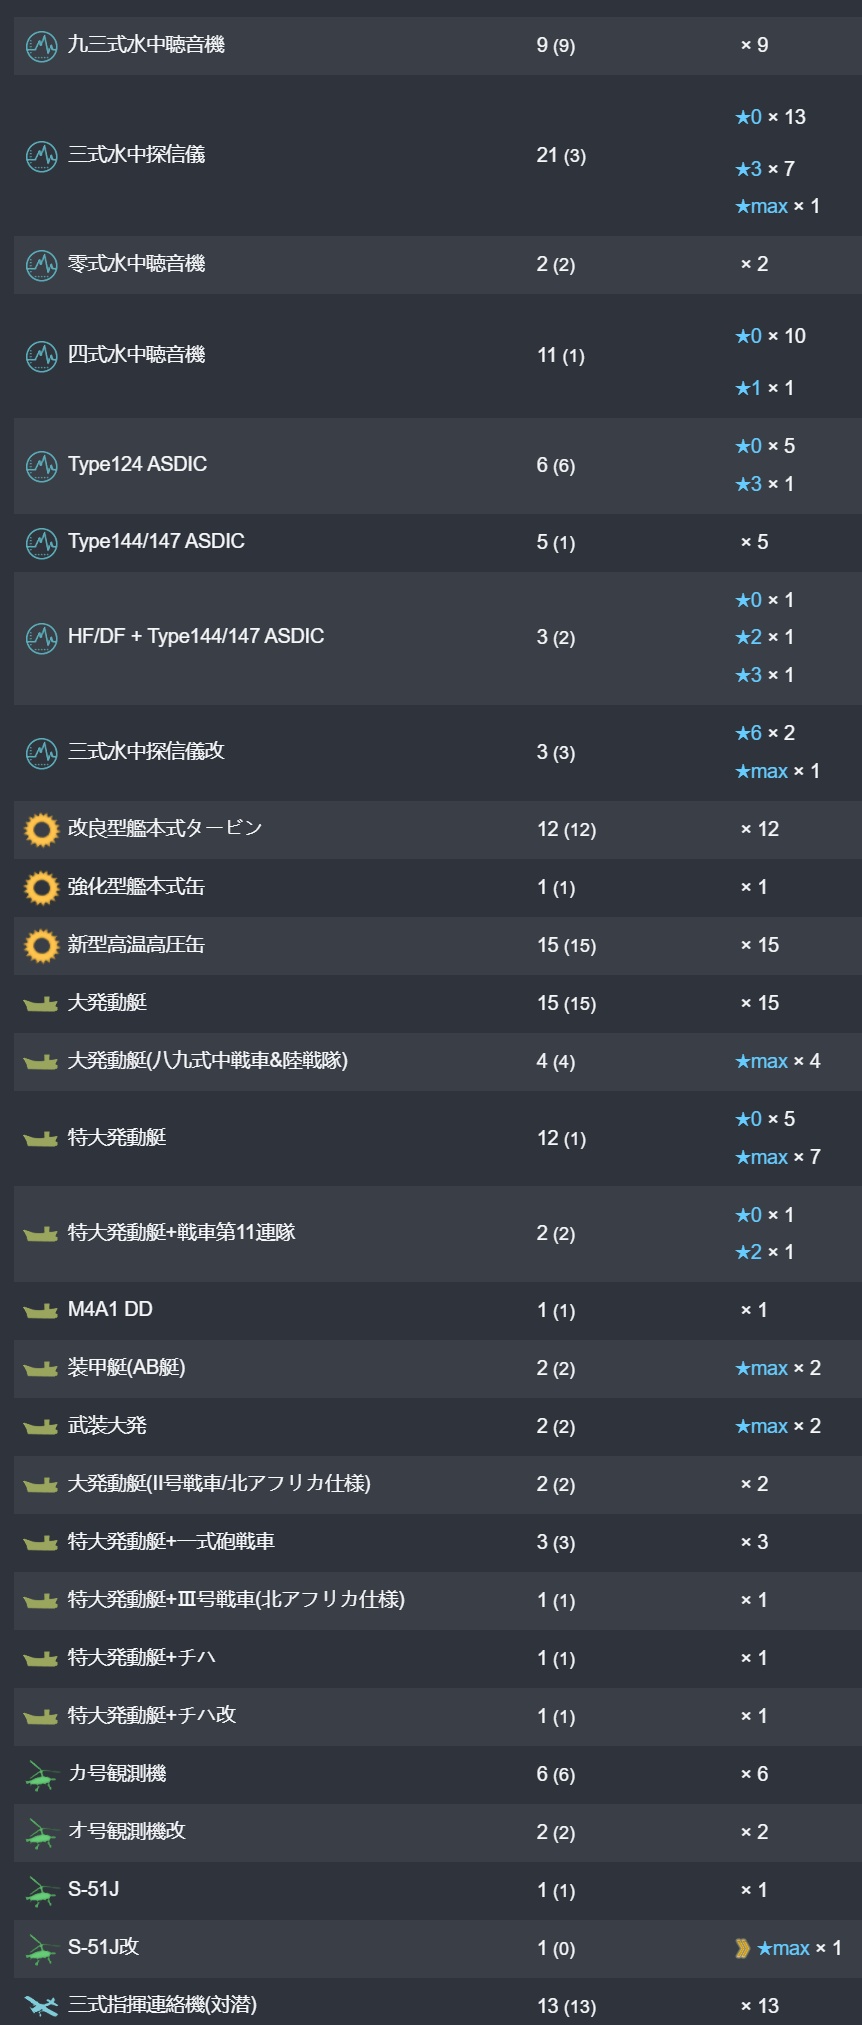Click the count 21 (3) for 三式水中探信儀
Screen dimensions: 862x2025
561,156
